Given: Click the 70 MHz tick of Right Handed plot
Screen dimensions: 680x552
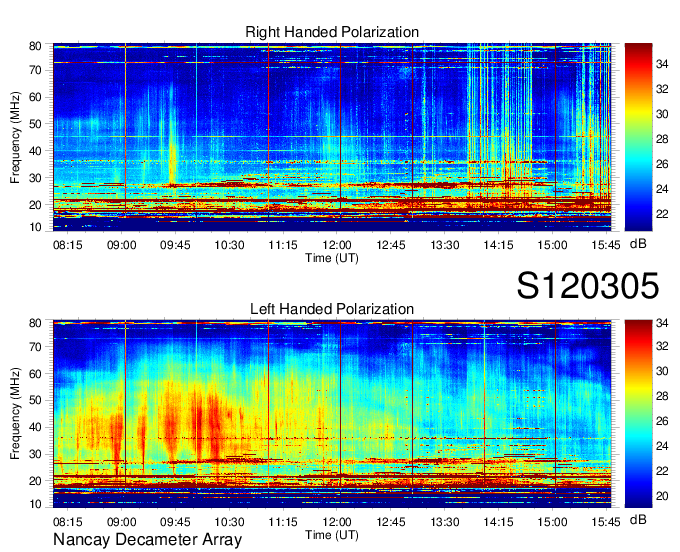Looking at the screenshot, I should [x=35, y=70].
